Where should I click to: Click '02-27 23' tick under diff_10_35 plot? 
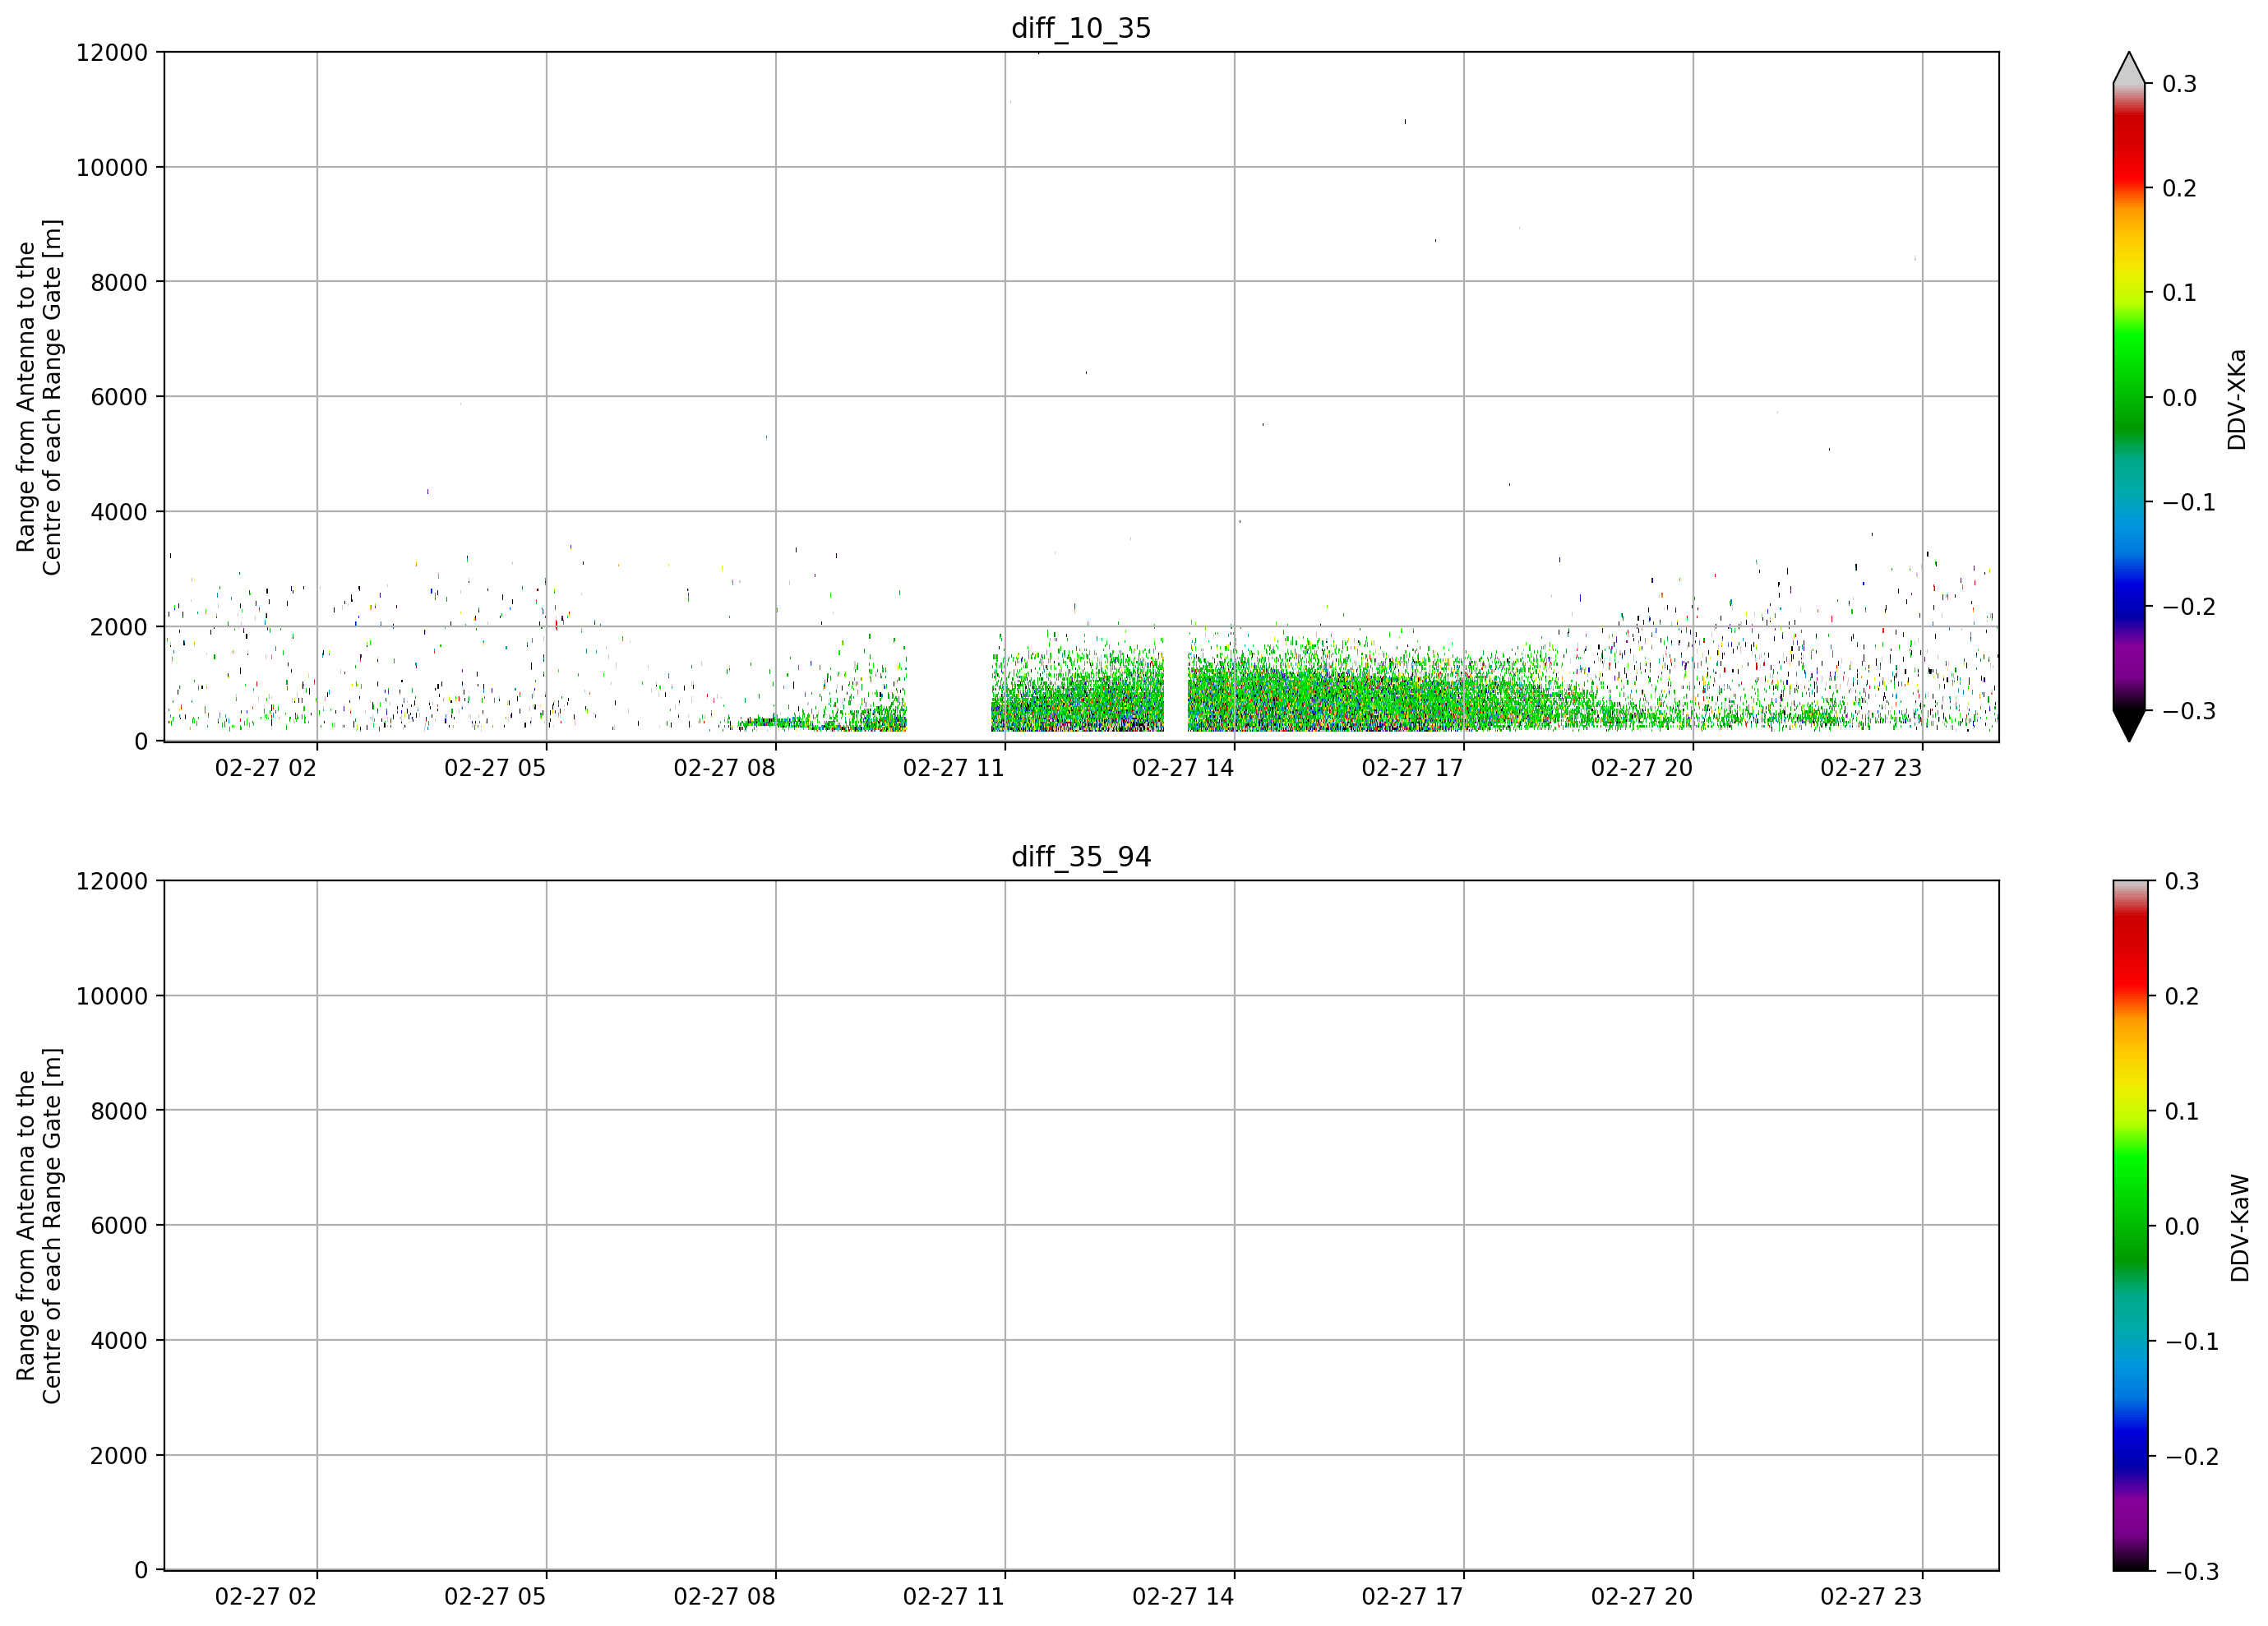tap(1871, 768)
